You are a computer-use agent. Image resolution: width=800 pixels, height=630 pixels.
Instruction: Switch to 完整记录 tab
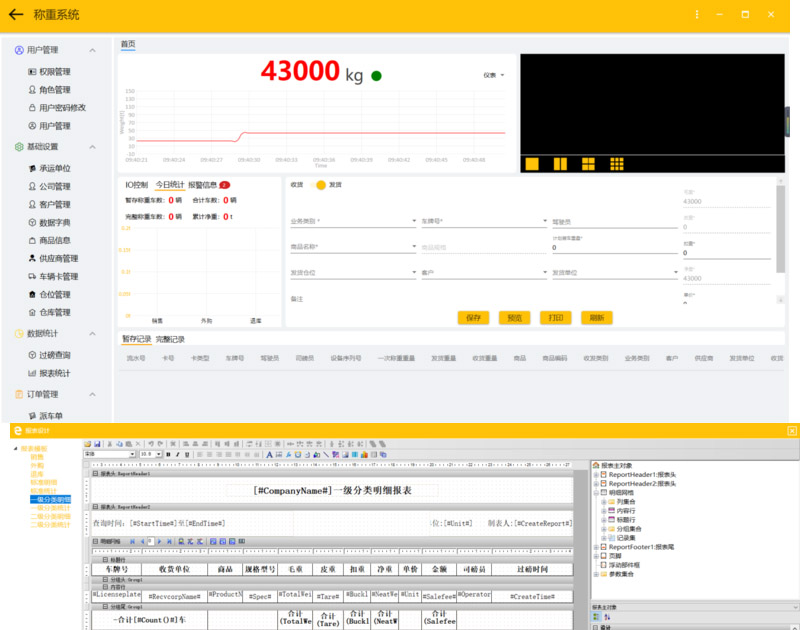pyautogui.click(x=171, y=339)
